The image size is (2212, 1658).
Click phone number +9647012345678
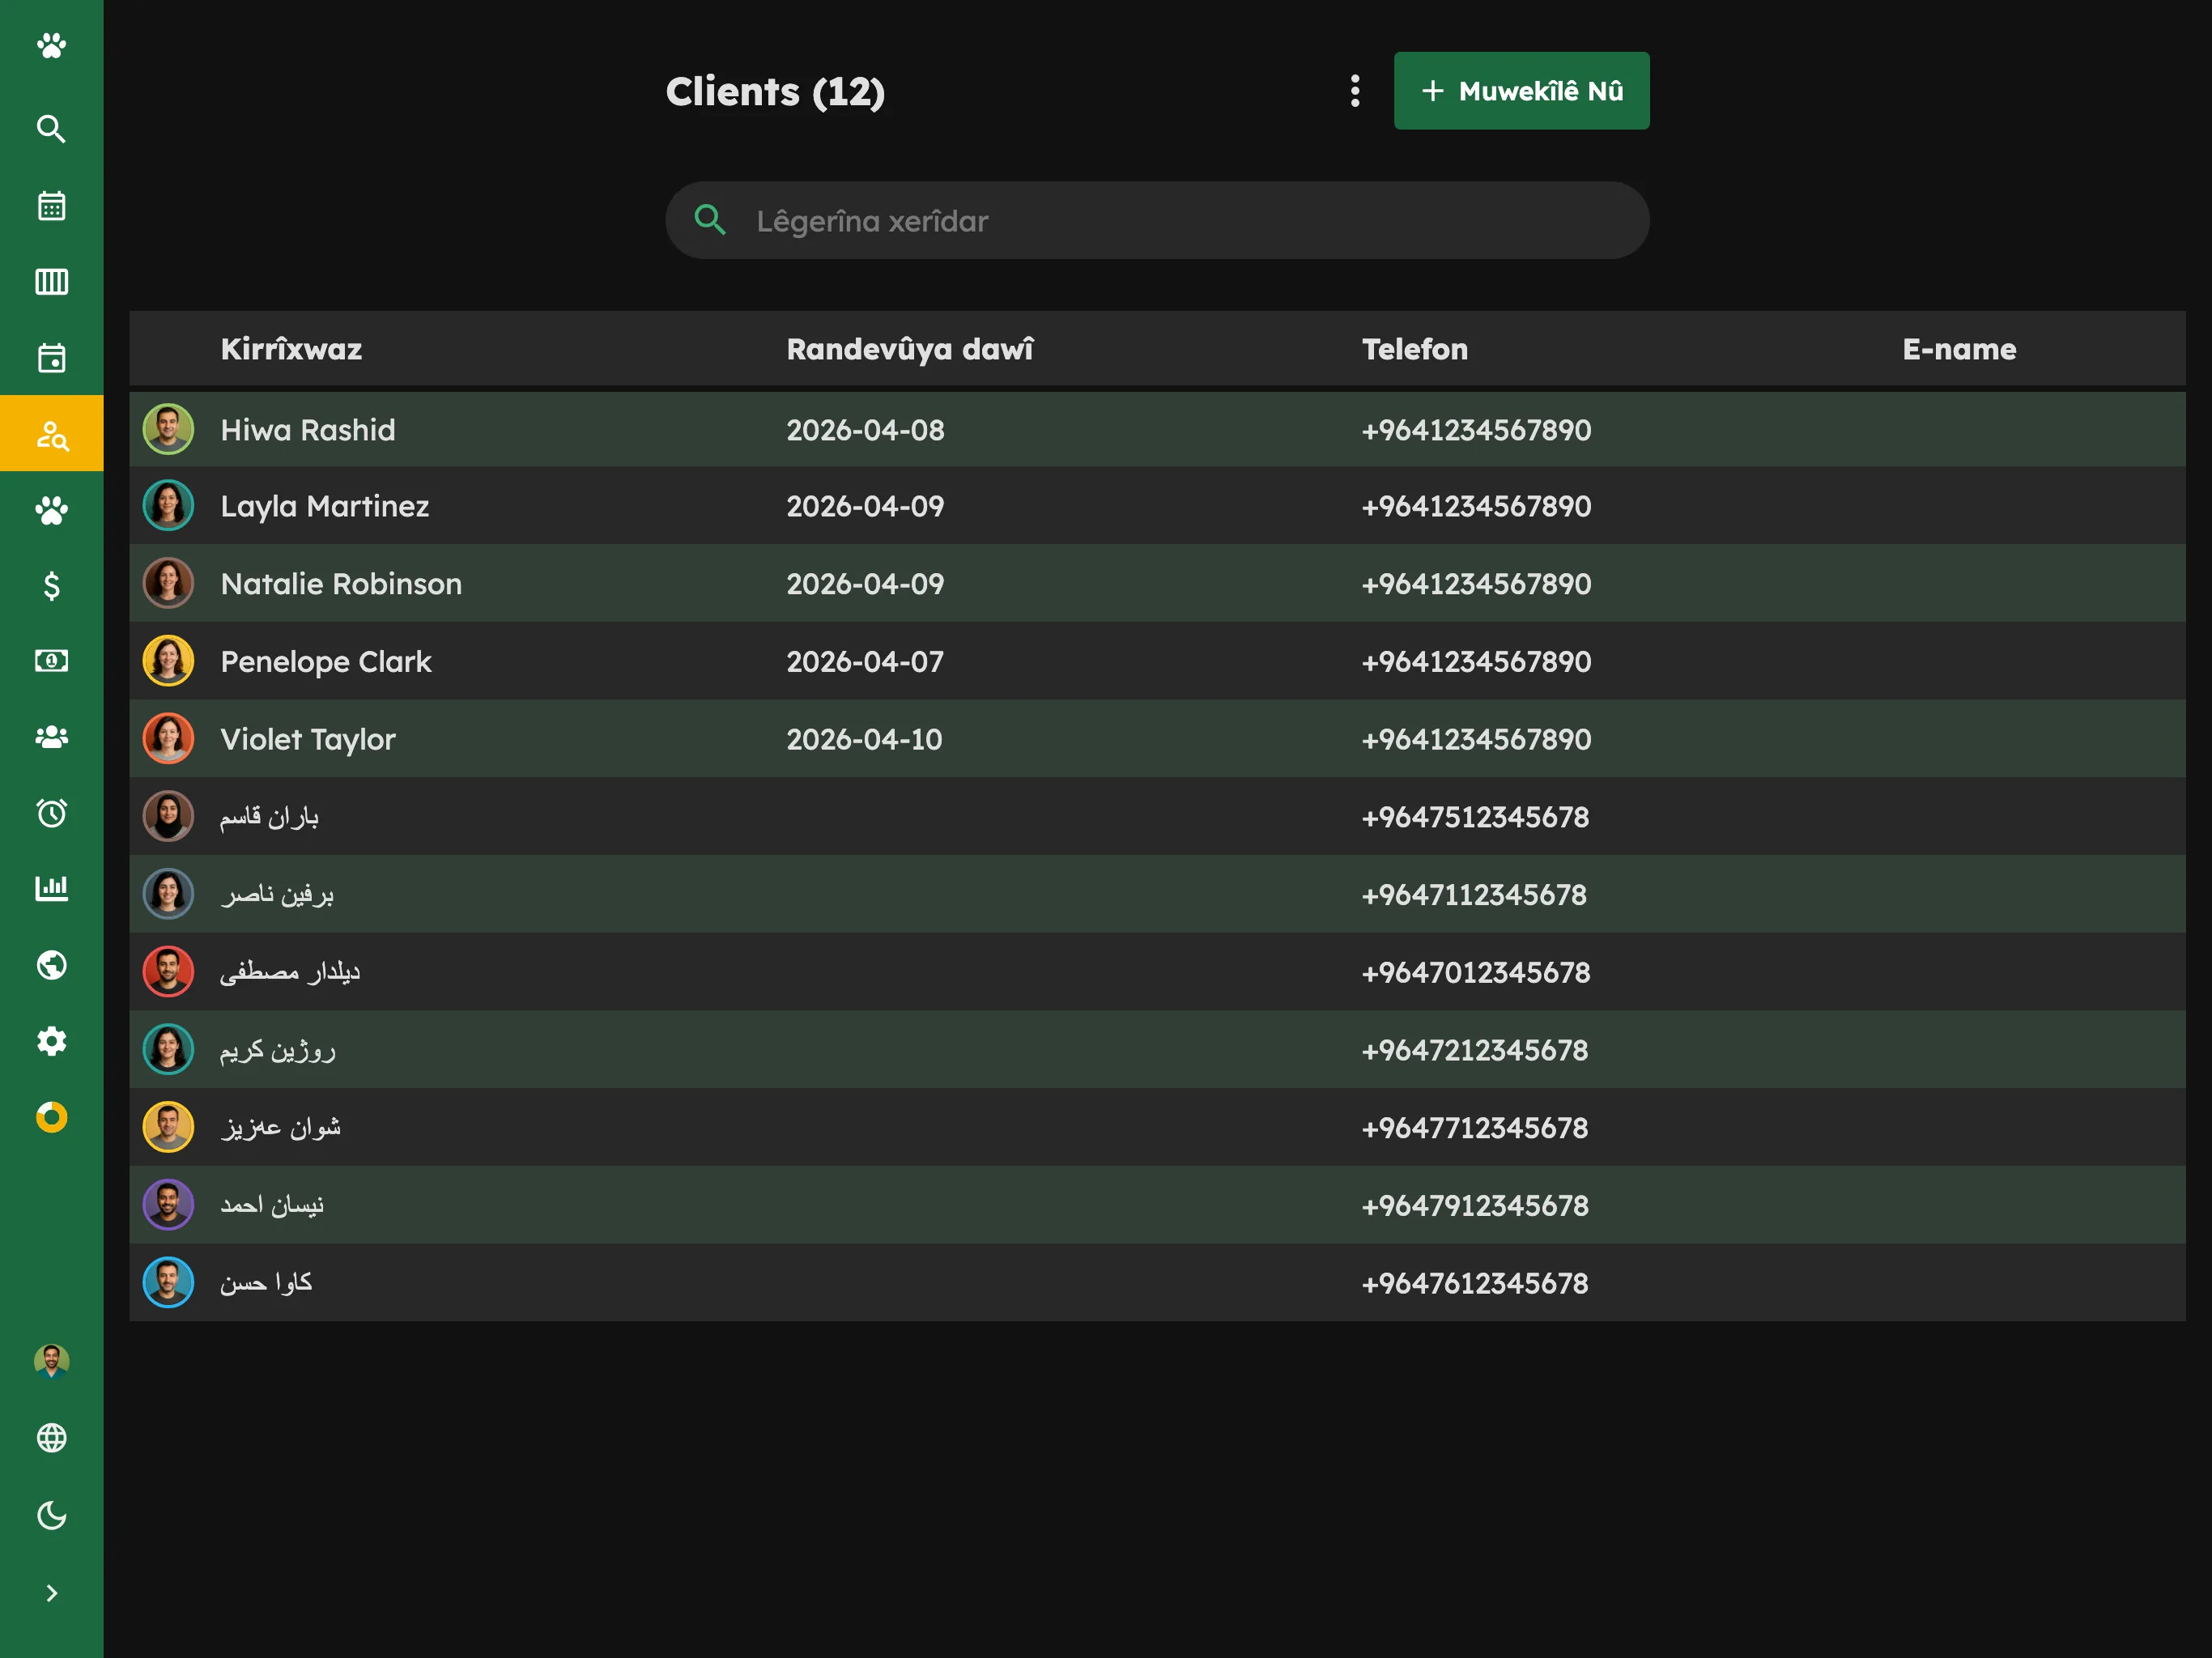coord(1476,972)
